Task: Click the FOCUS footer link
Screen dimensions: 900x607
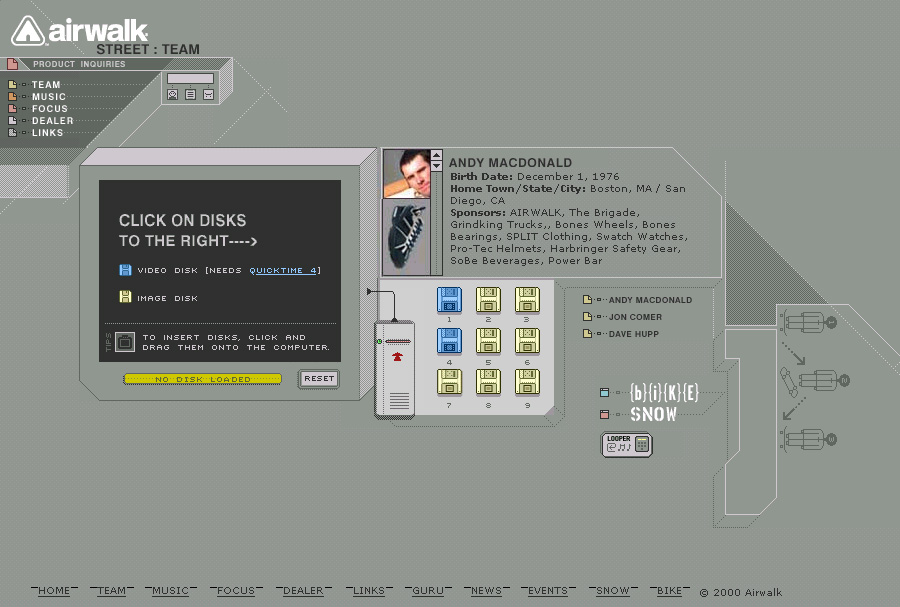Action: 236,590
